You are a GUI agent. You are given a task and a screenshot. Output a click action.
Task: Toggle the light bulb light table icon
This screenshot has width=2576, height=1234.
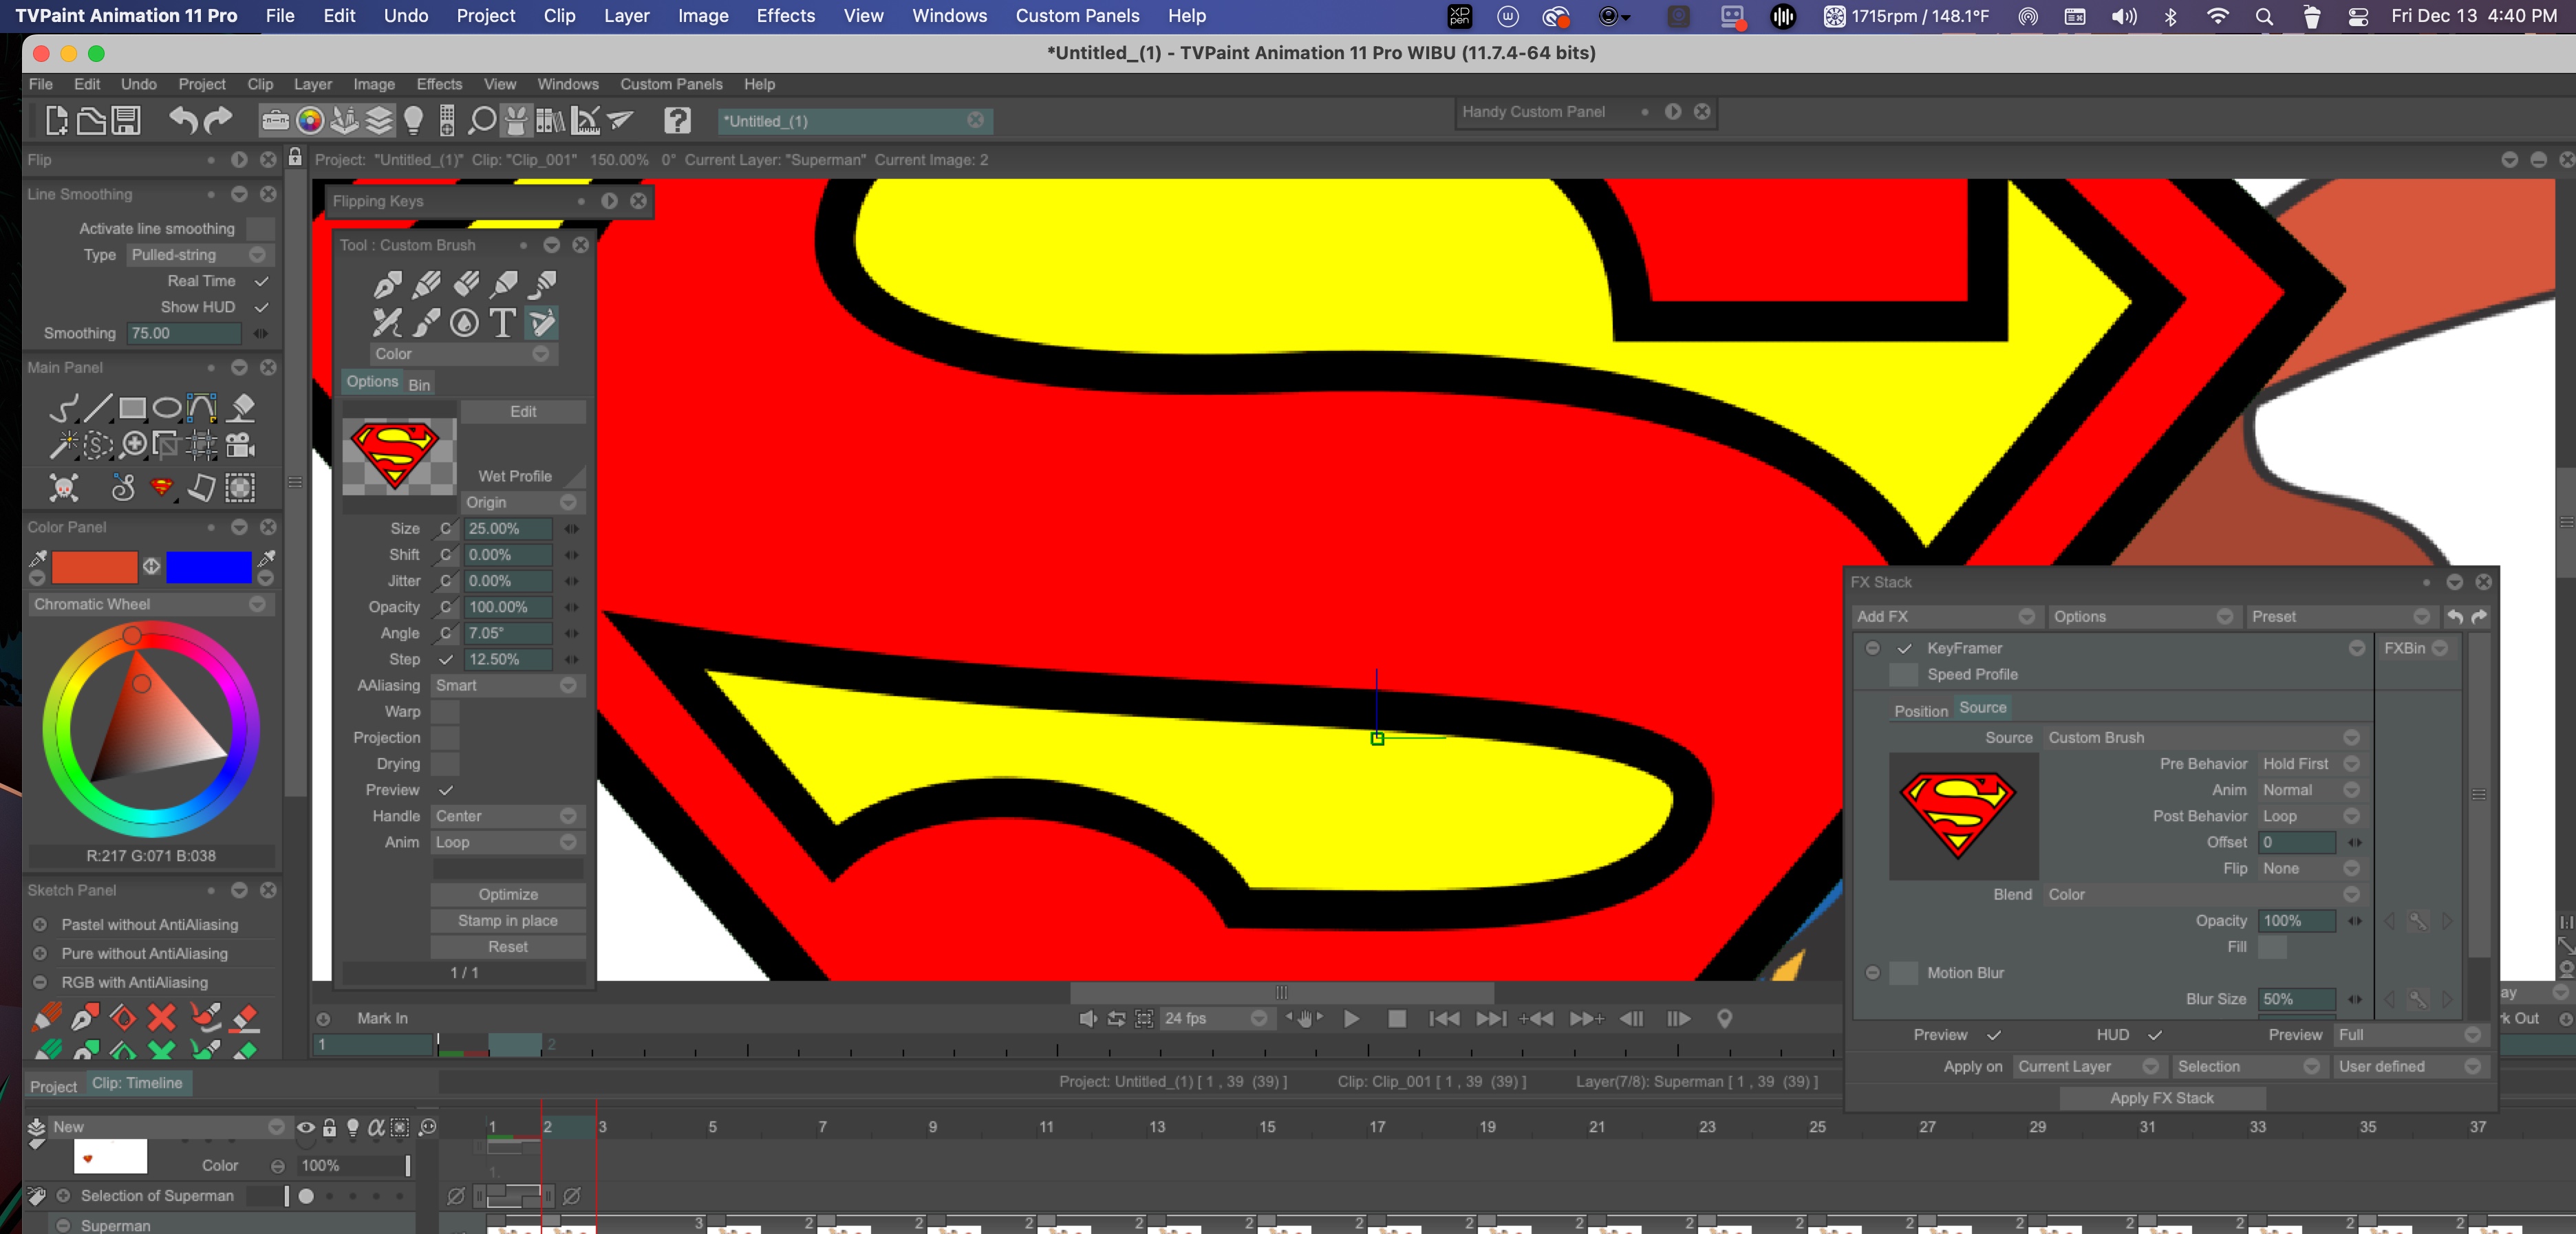[x=413, y=121]
